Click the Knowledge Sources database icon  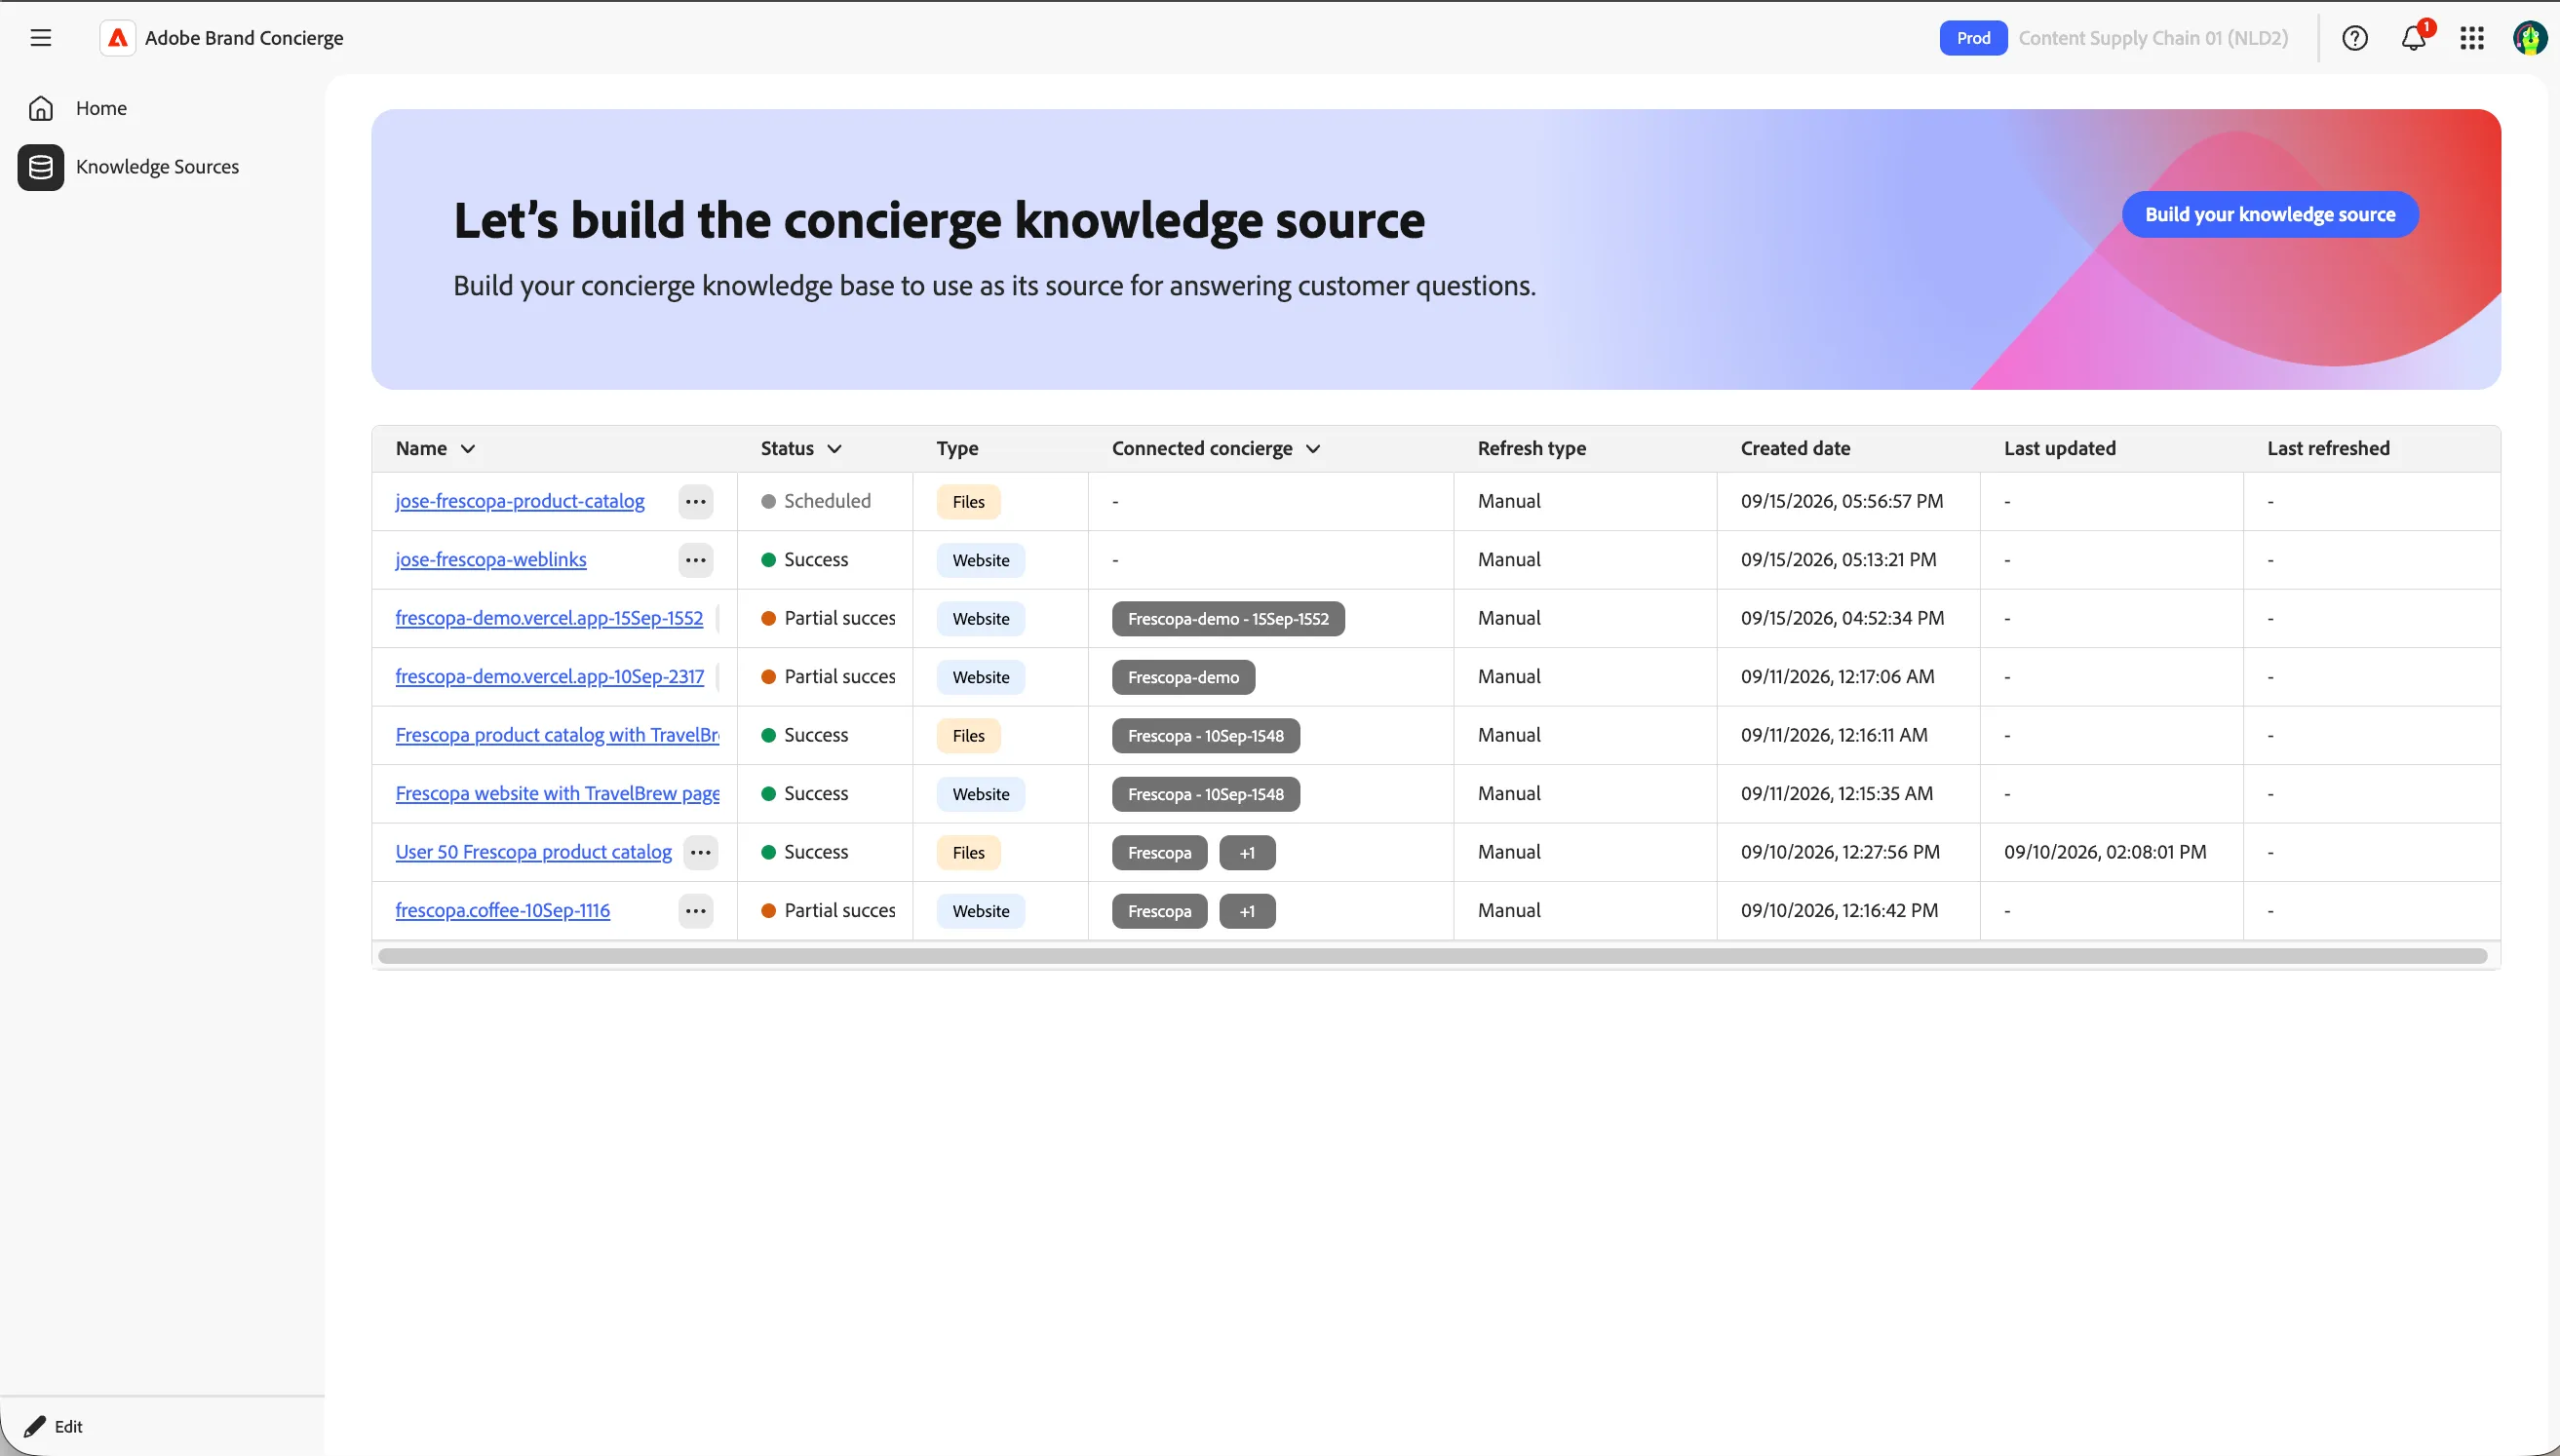coord(41,167)
